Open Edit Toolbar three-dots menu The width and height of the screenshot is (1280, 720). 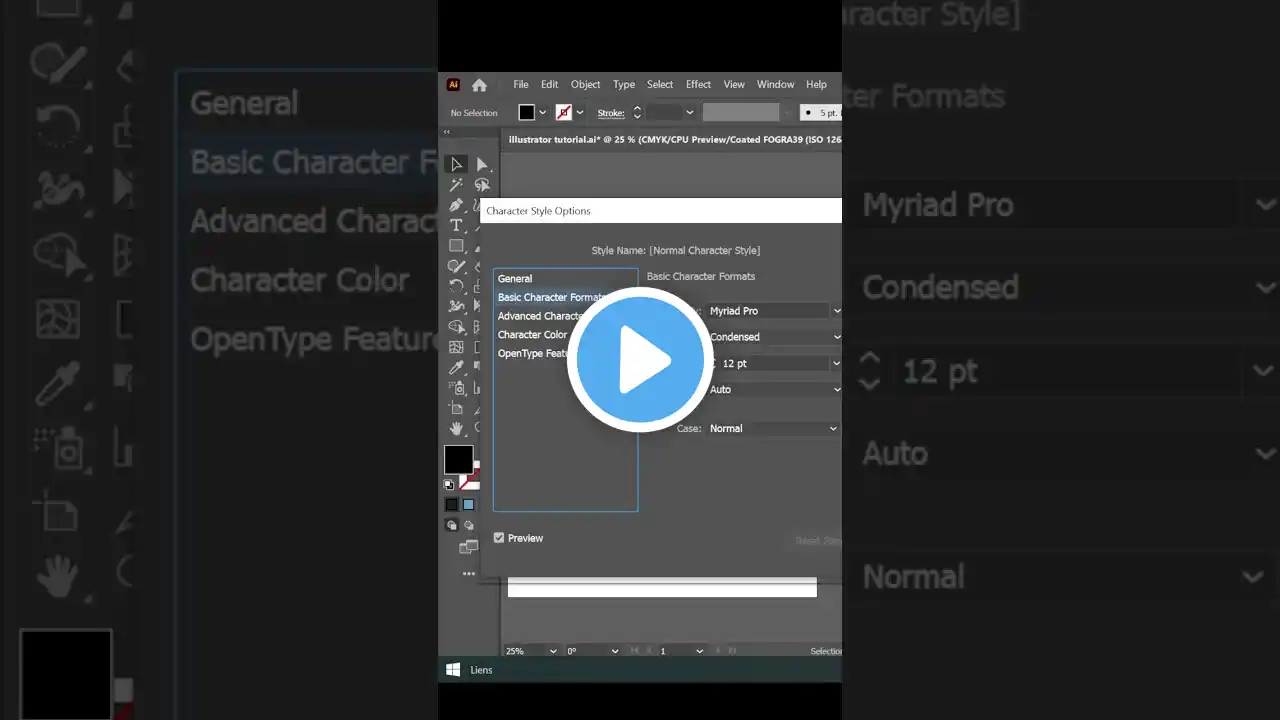[x=468, y=574]
